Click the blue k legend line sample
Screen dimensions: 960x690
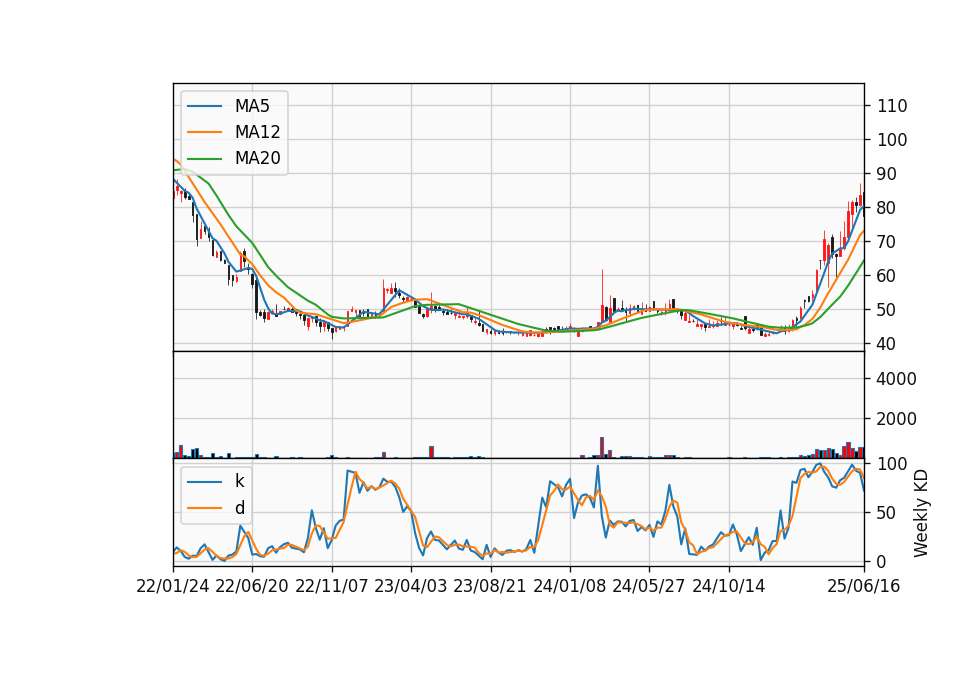pyautogui.click(x=204, y=481)
